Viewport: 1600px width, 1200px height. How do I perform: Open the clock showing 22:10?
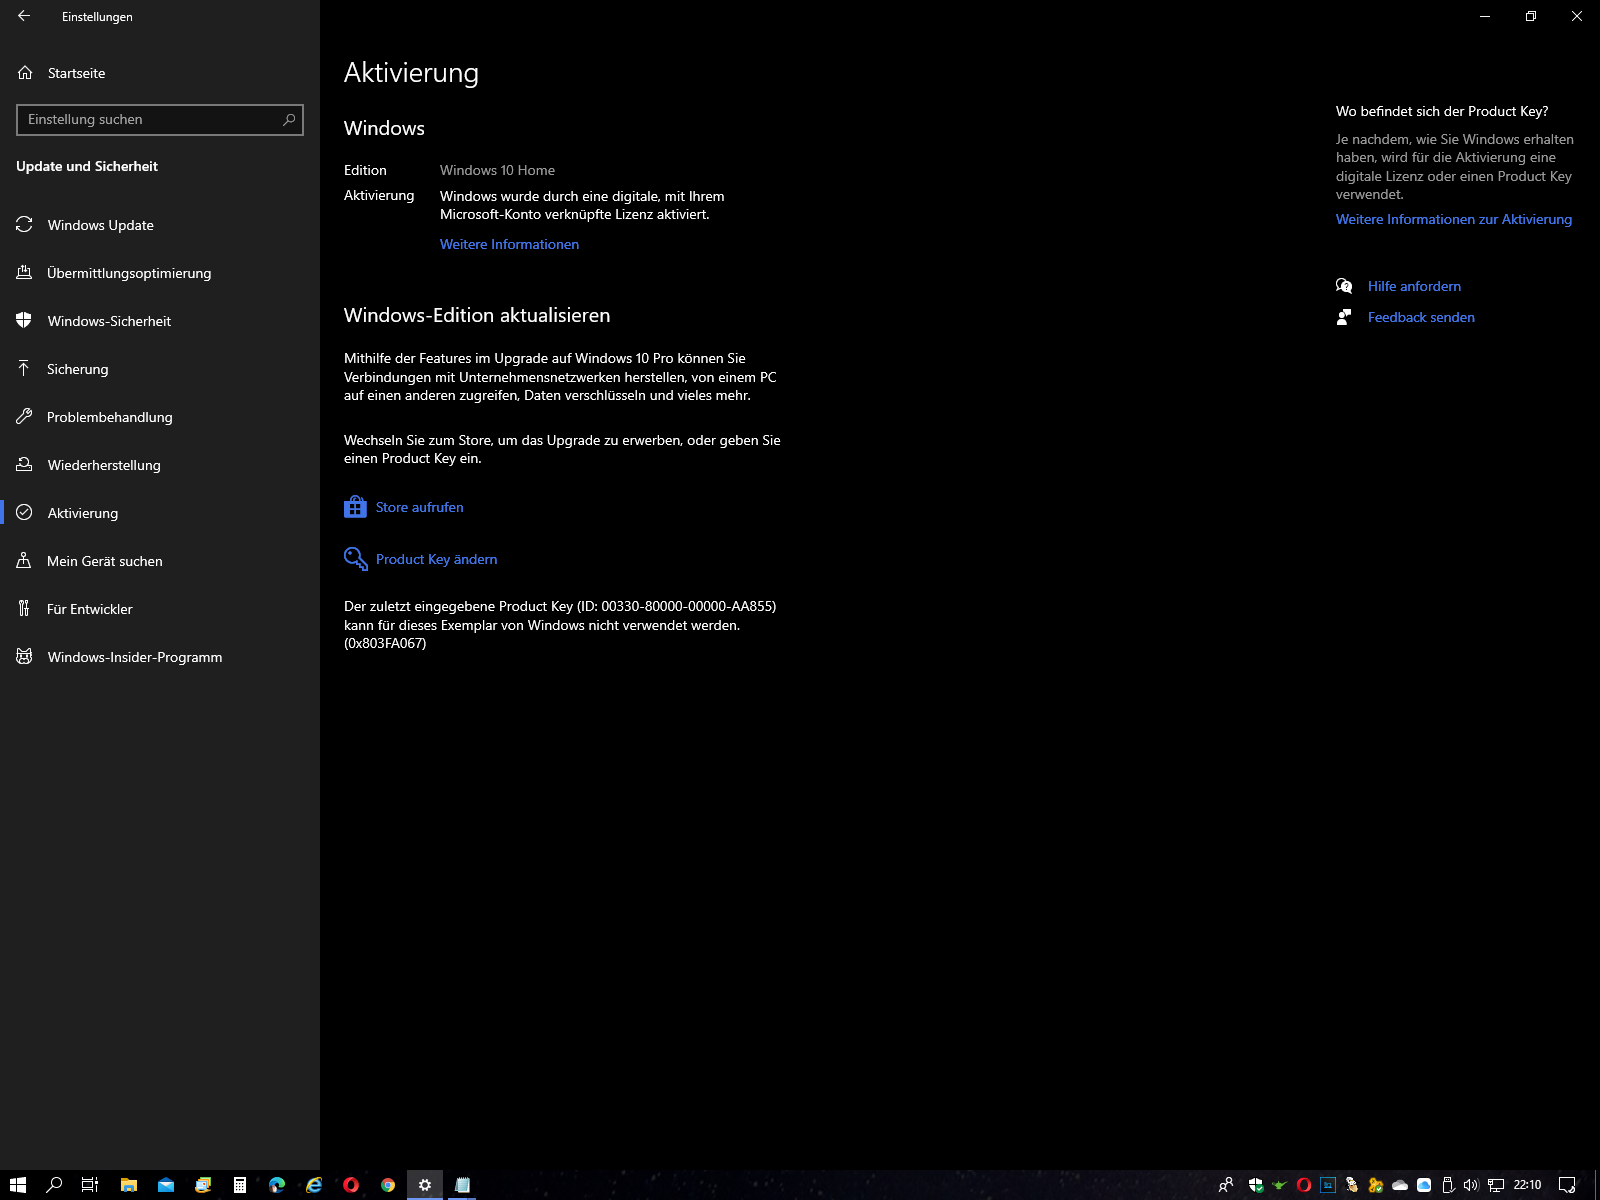click(x=1527, y=1185)
